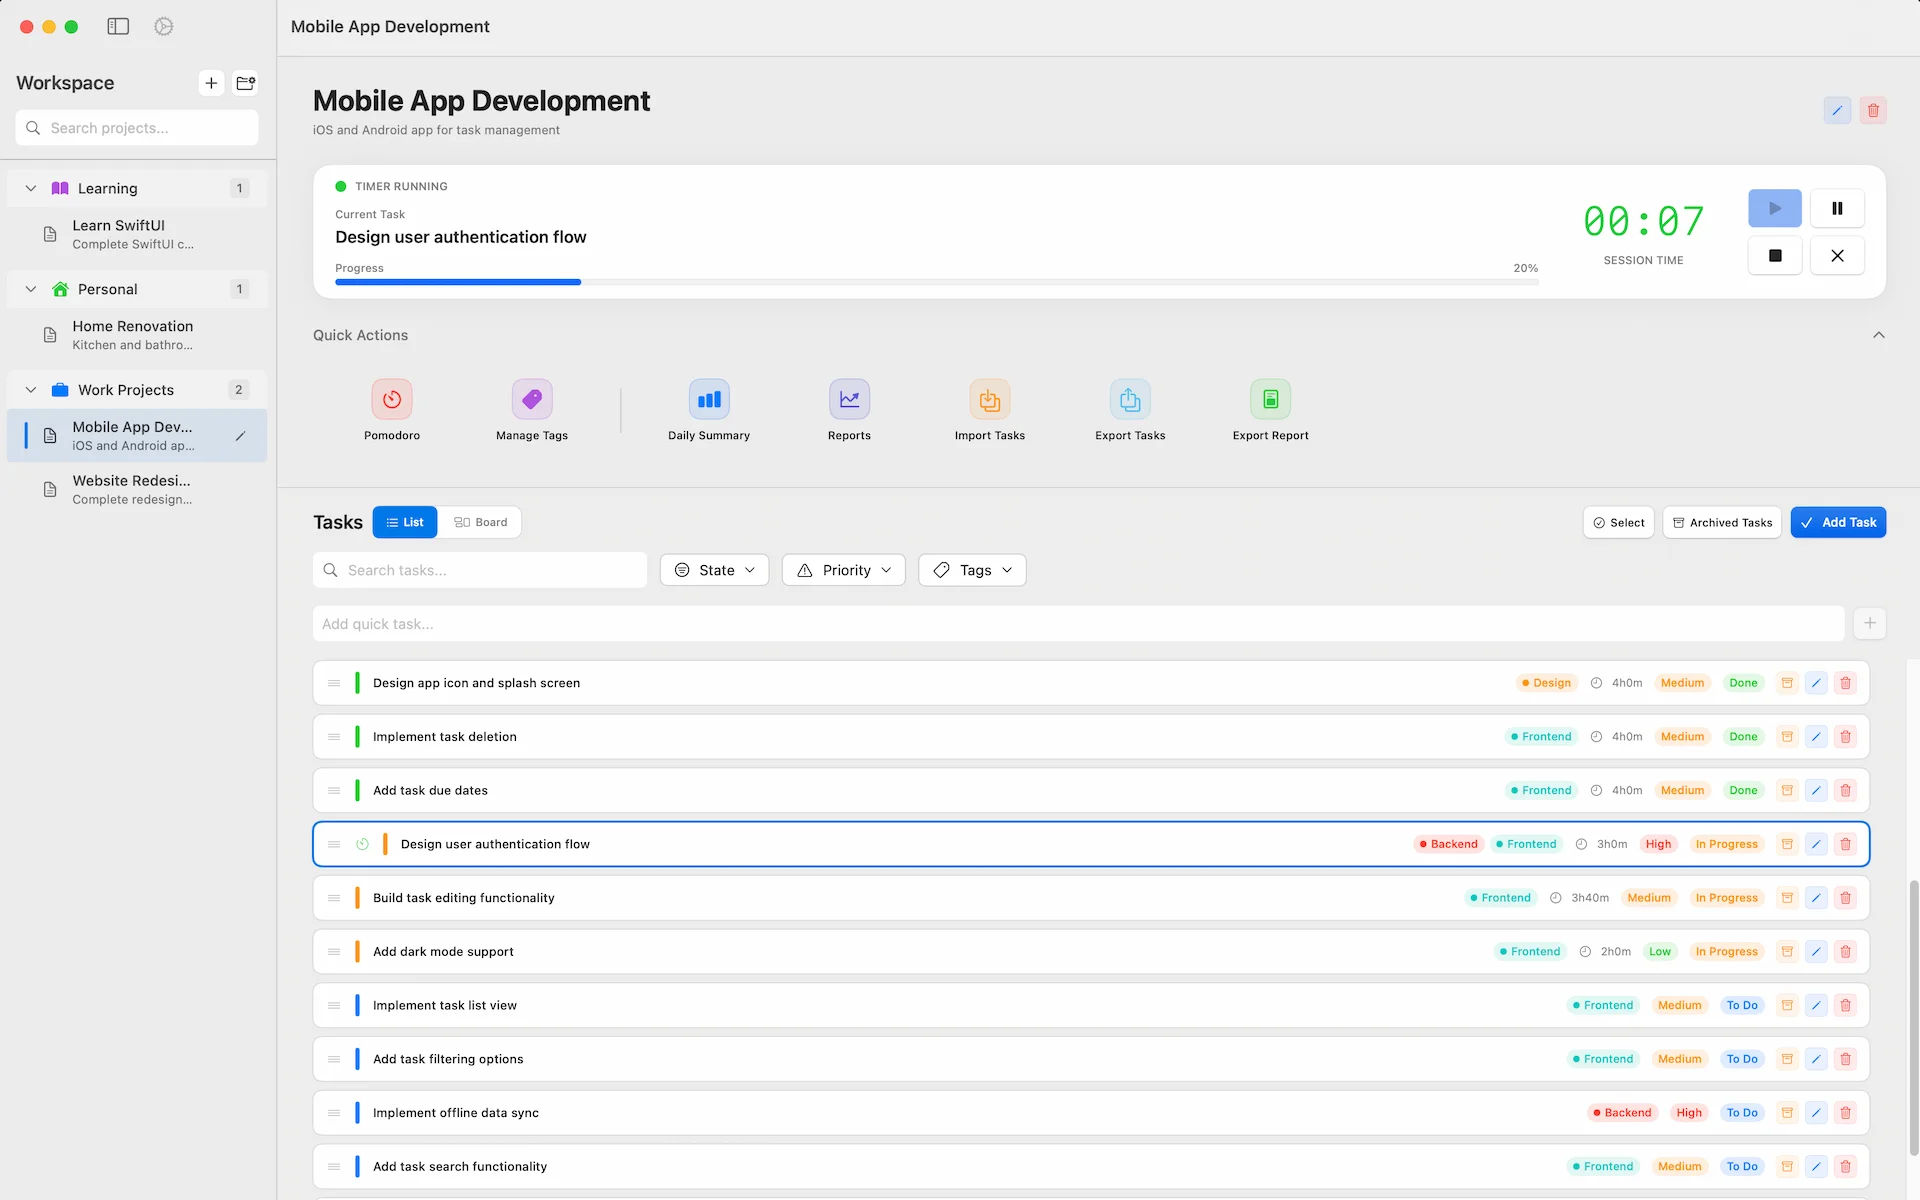Screen dimensions: 1920x1200
Task: Open the State filter dropdown
Action: tap(714, 570)
